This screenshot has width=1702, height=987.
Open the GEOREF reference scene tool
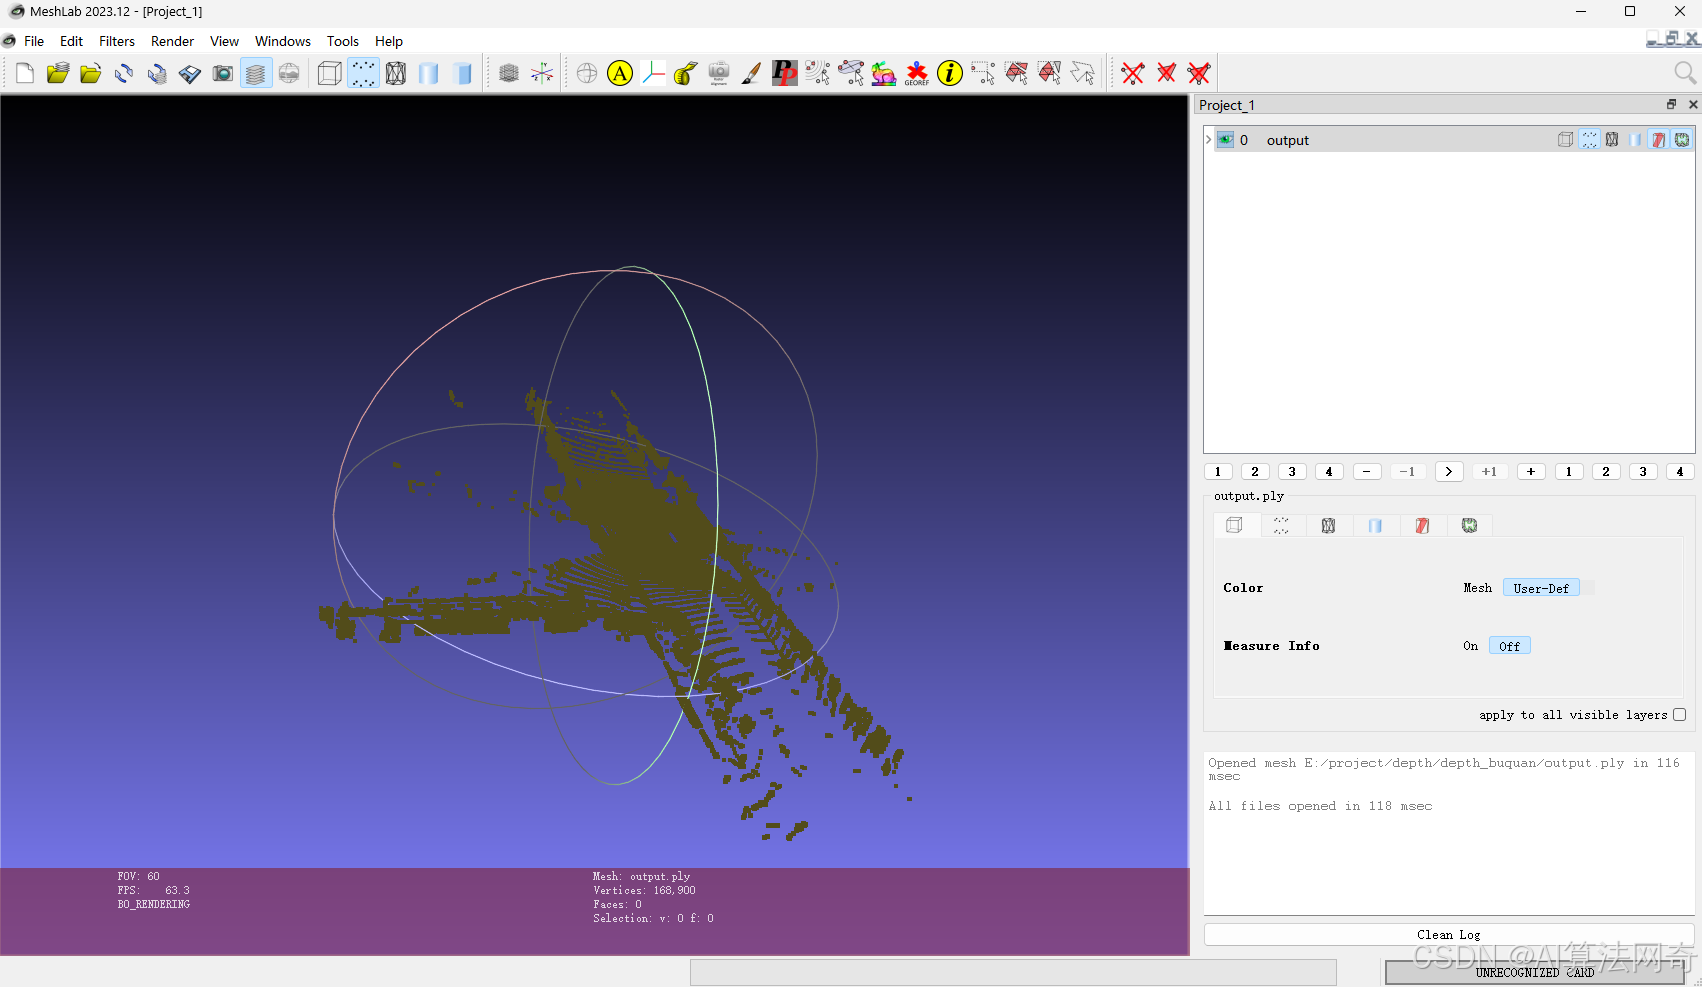tap(917, 73)
